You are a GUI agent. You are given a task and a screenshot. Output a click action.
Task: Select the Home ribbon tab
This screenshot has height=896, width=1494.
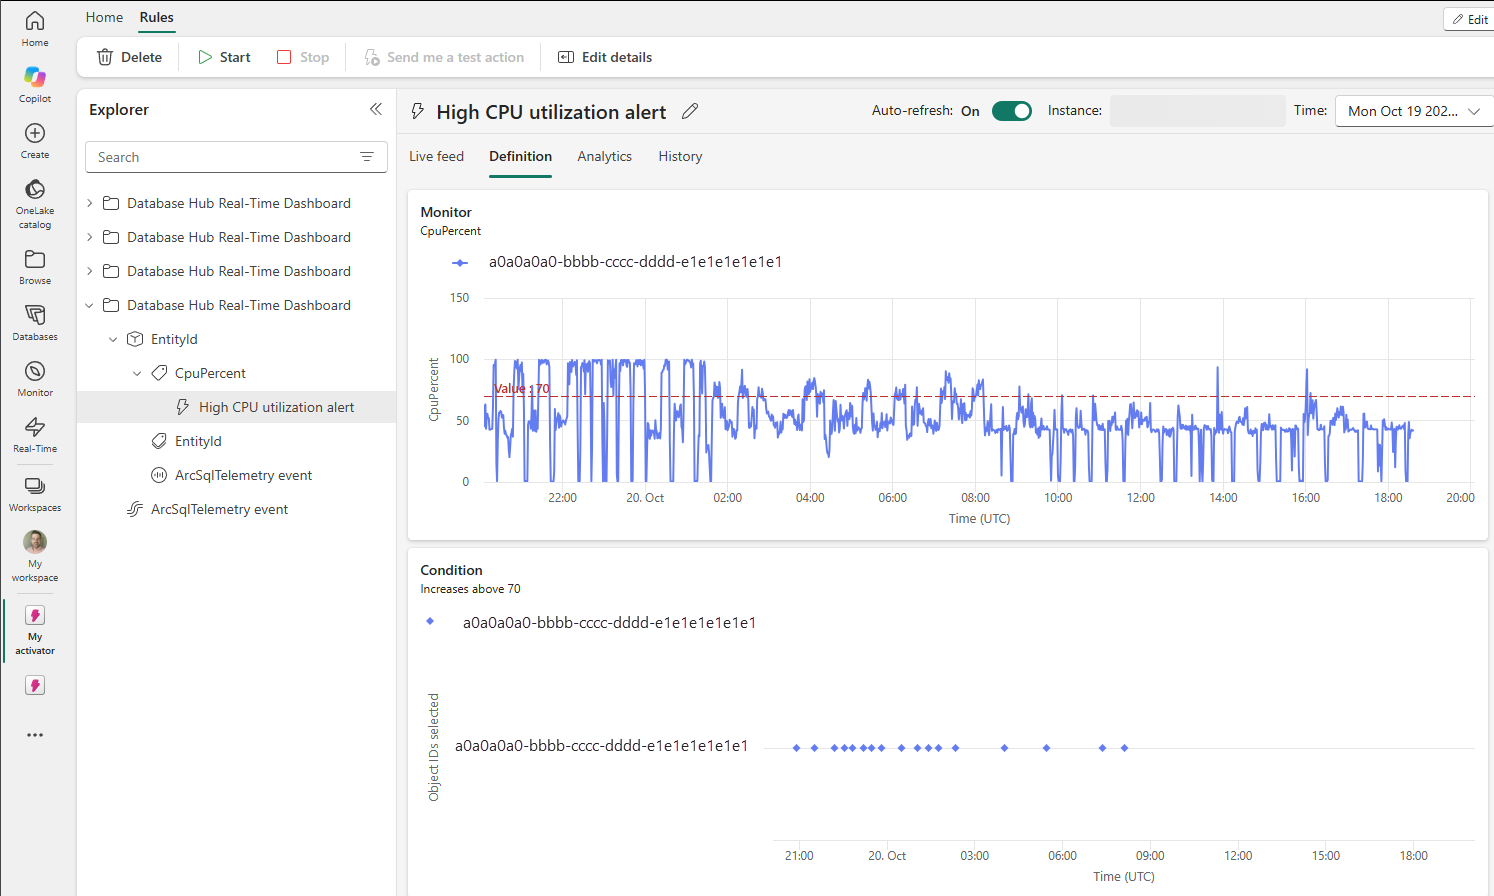104,17
